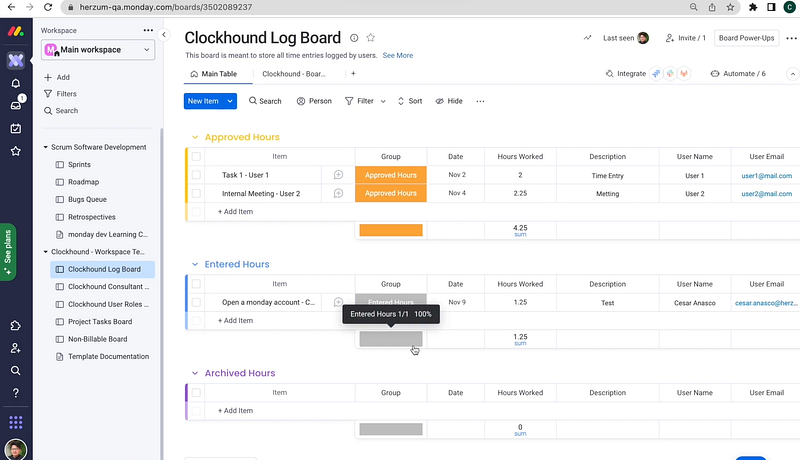Image resolution: width=800 pixels, height=460 pixels.
Task: Click browser reload icon
Action: point(48,7)
